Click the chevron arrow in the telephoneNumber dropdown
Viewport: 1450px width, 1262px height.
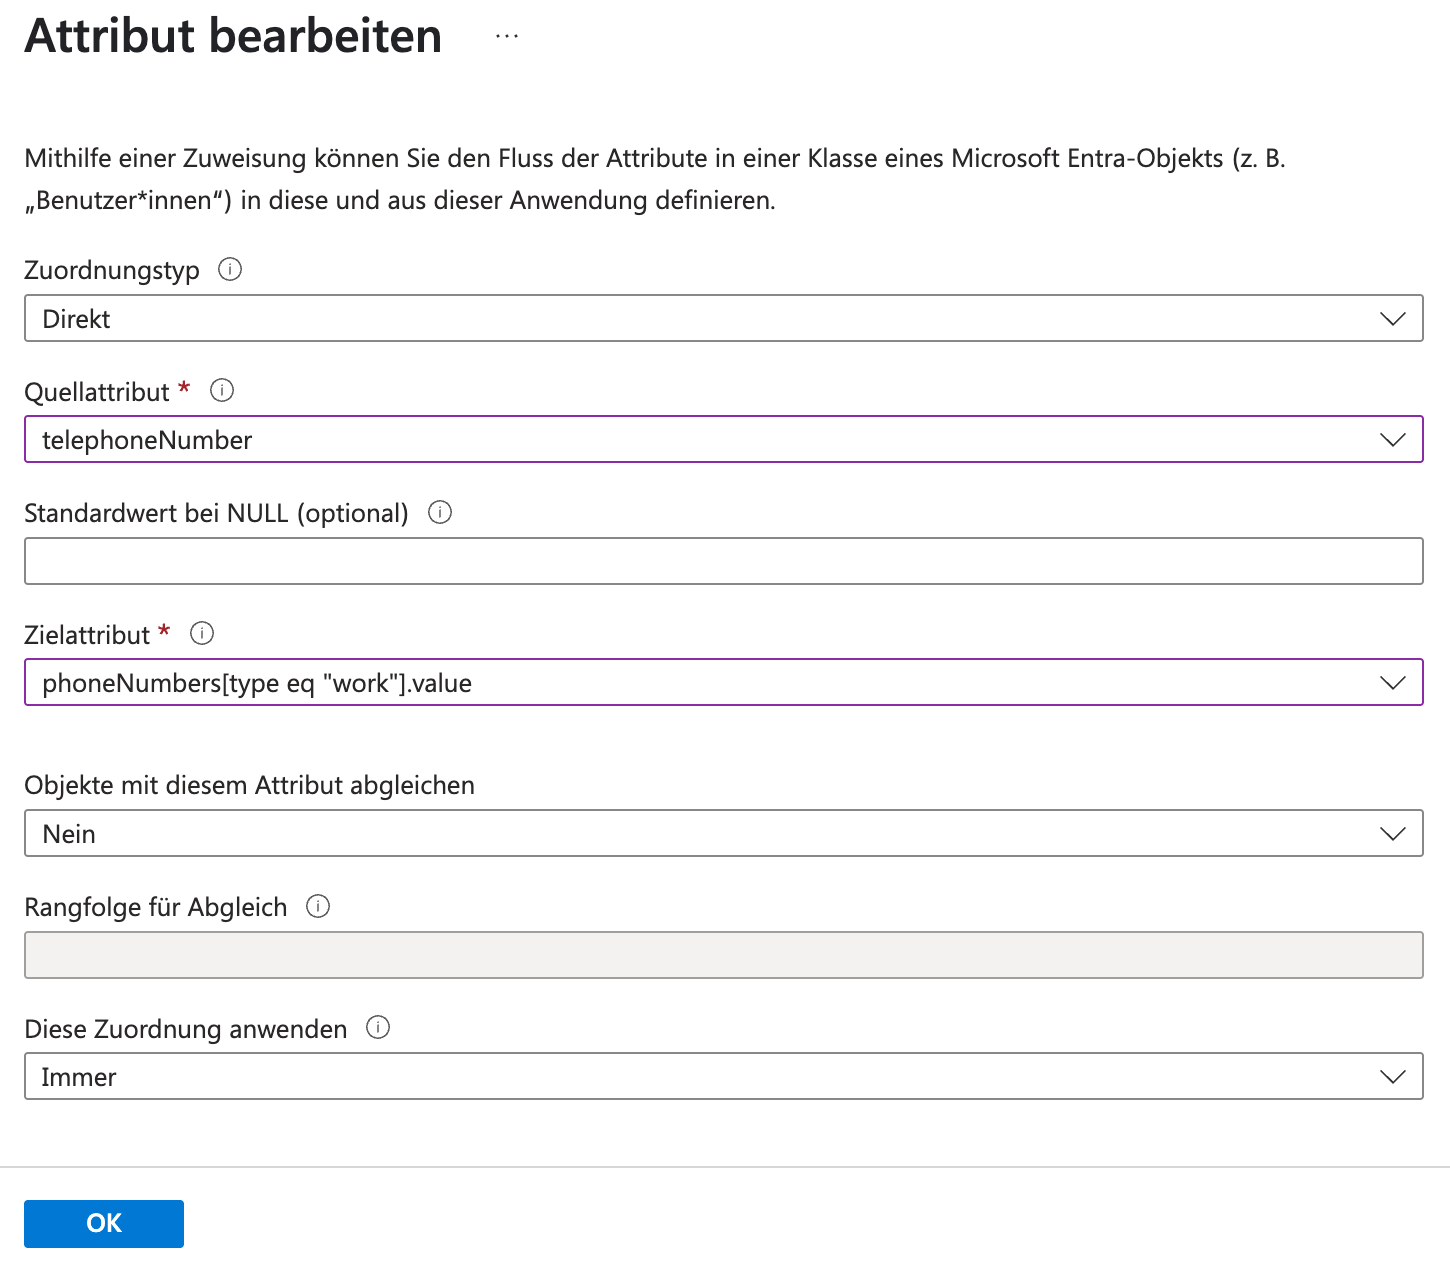(x=1392, y=440)
